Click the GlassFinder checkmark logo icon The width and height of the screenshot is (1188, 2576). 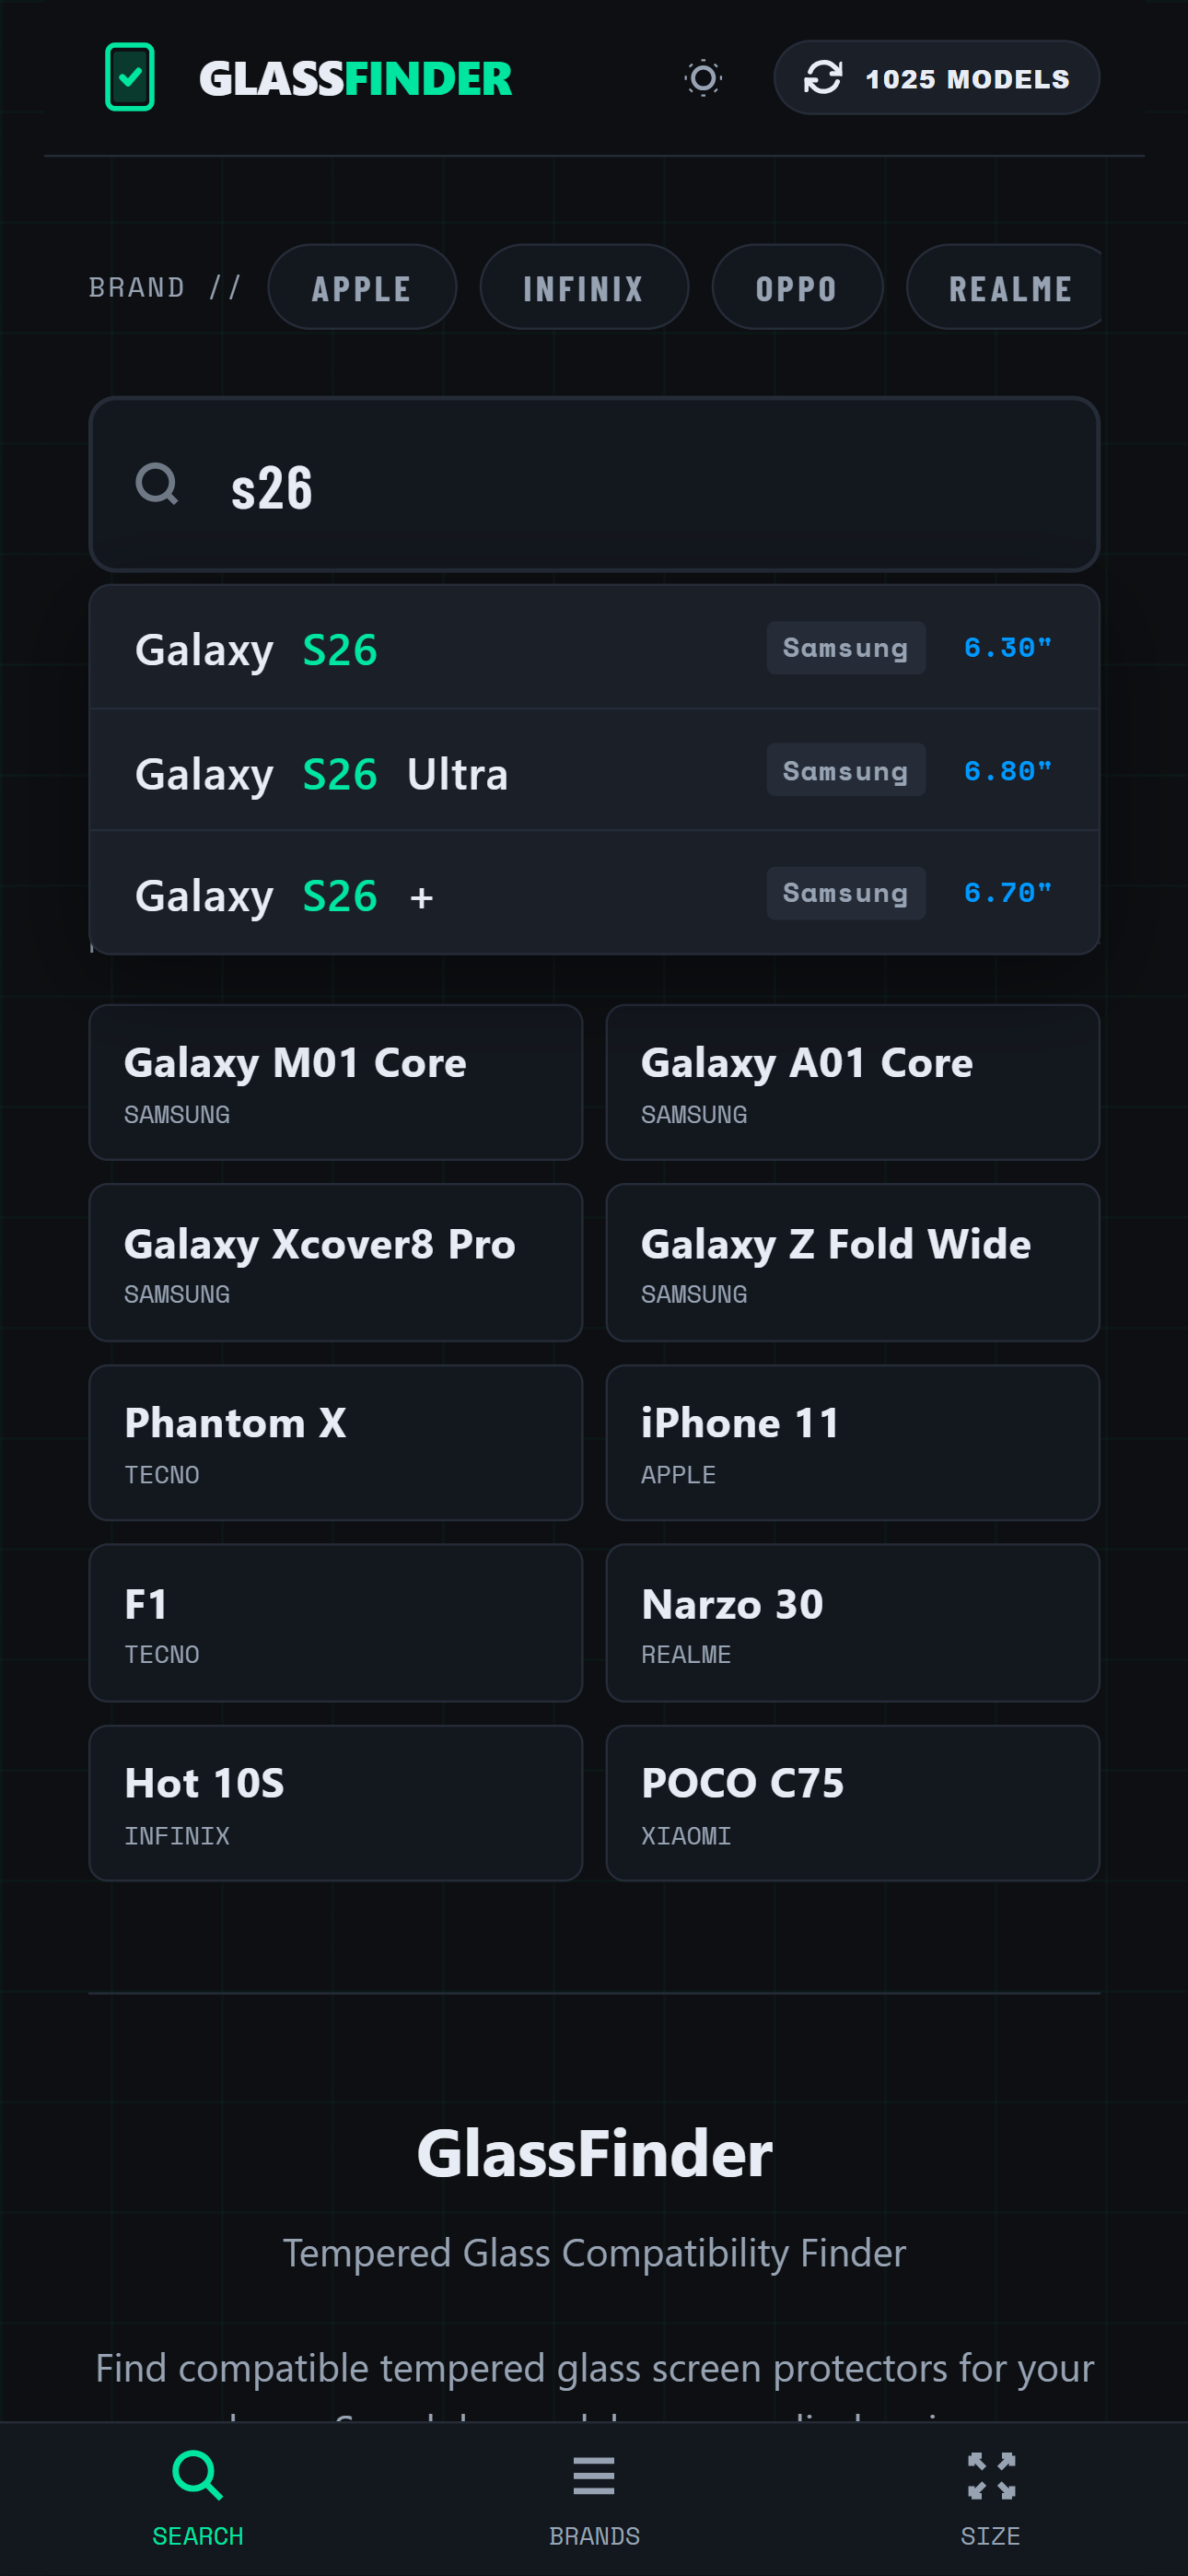pos(129,77)
